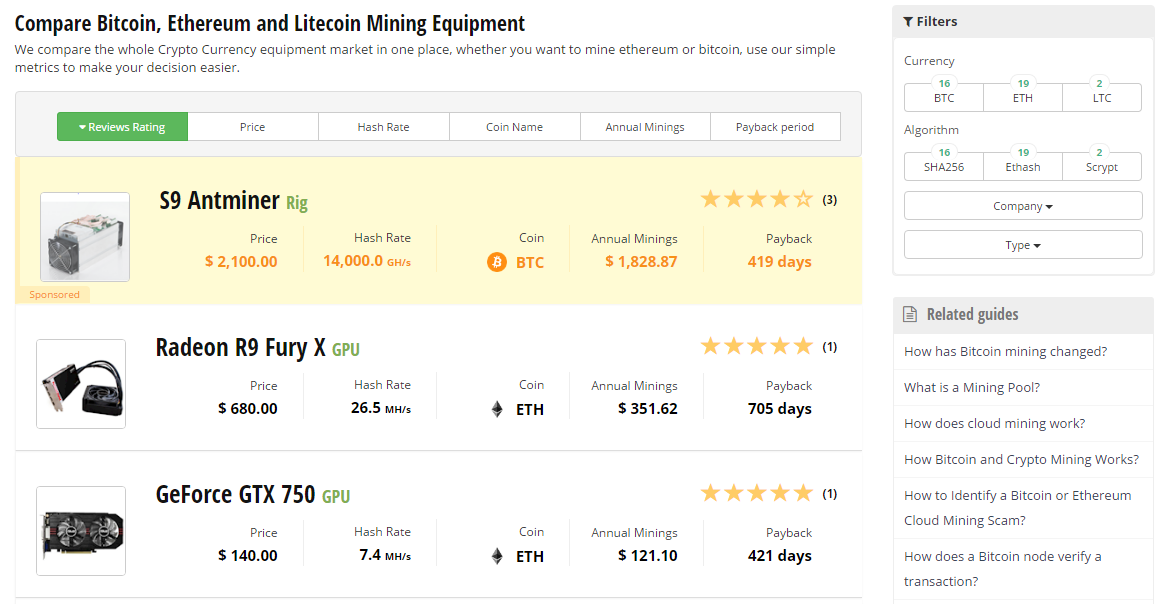
Task: Open 'How does a Bitcoin node verify' guide
Action: point(1003,569)
